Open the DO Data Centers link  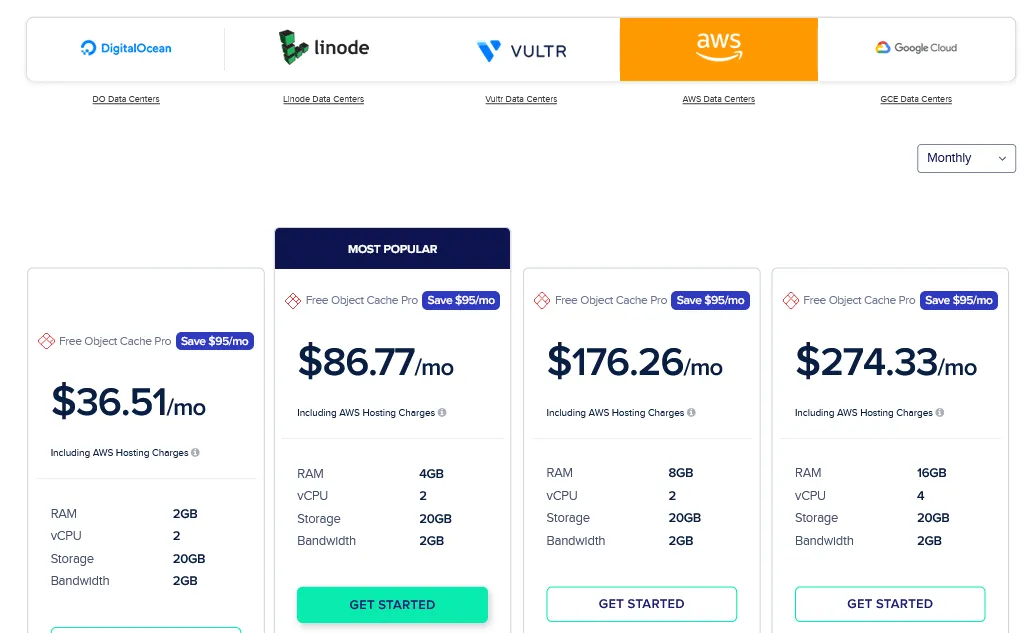pyautogui.click(x=125, y=99)
